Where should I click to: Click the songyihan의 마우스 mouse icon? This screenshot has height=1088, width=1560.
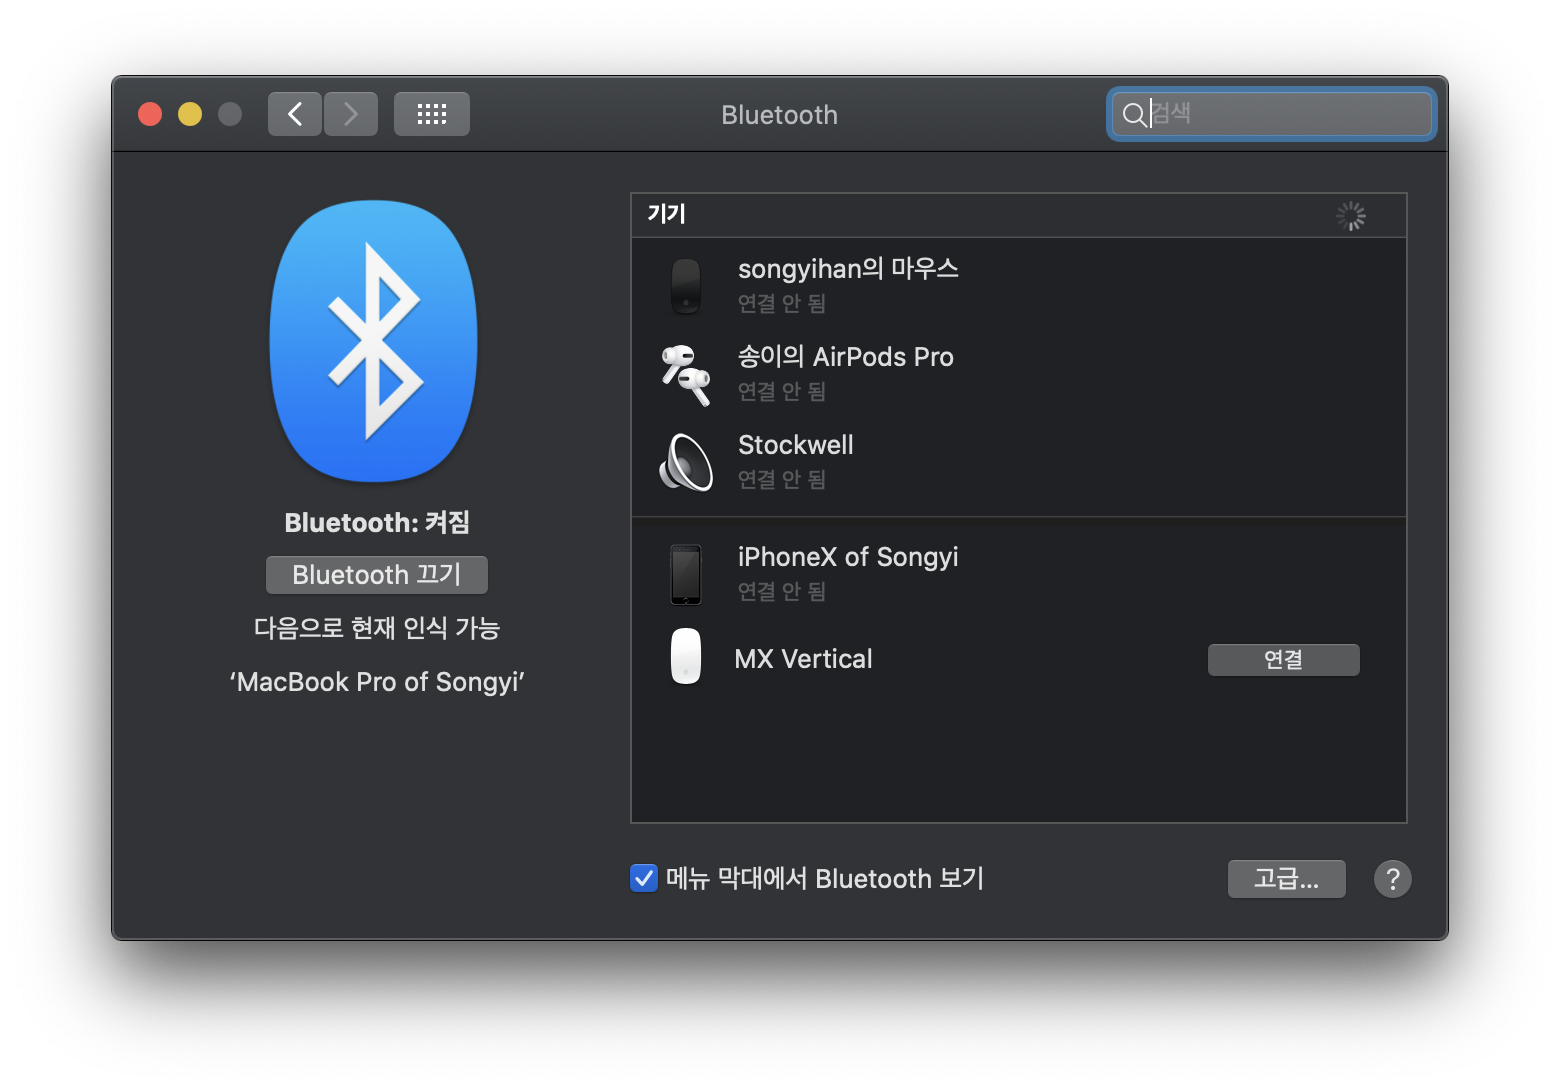(686, 286)
